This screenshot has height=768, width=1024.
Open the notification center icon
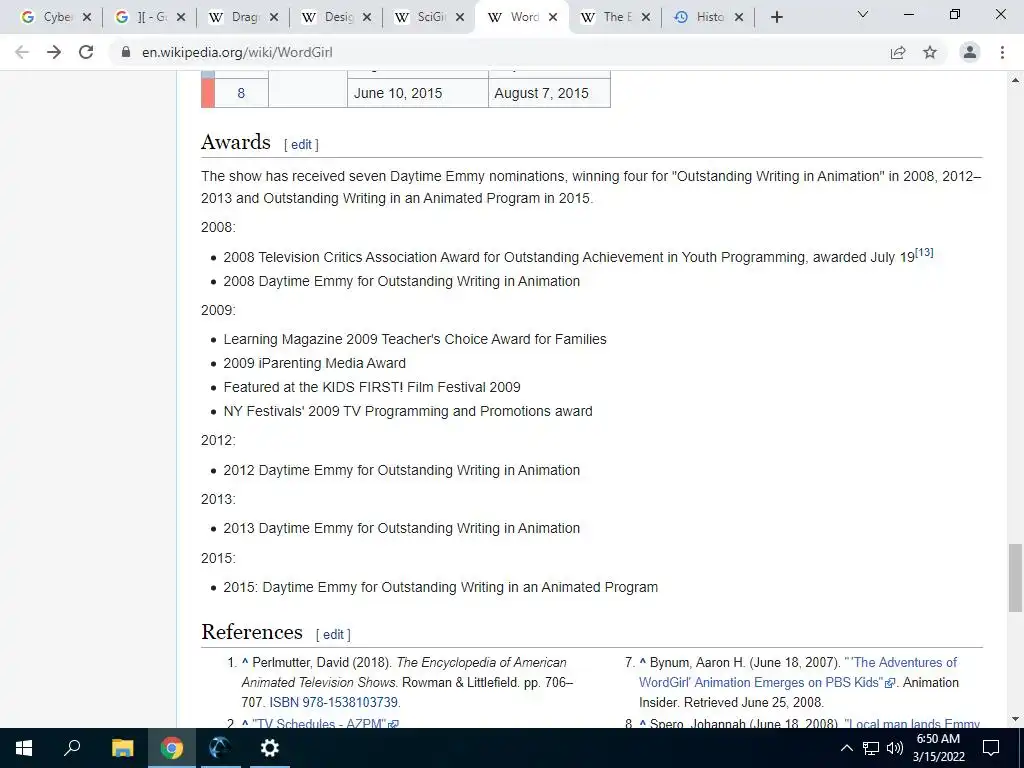[x=991, y=748]
